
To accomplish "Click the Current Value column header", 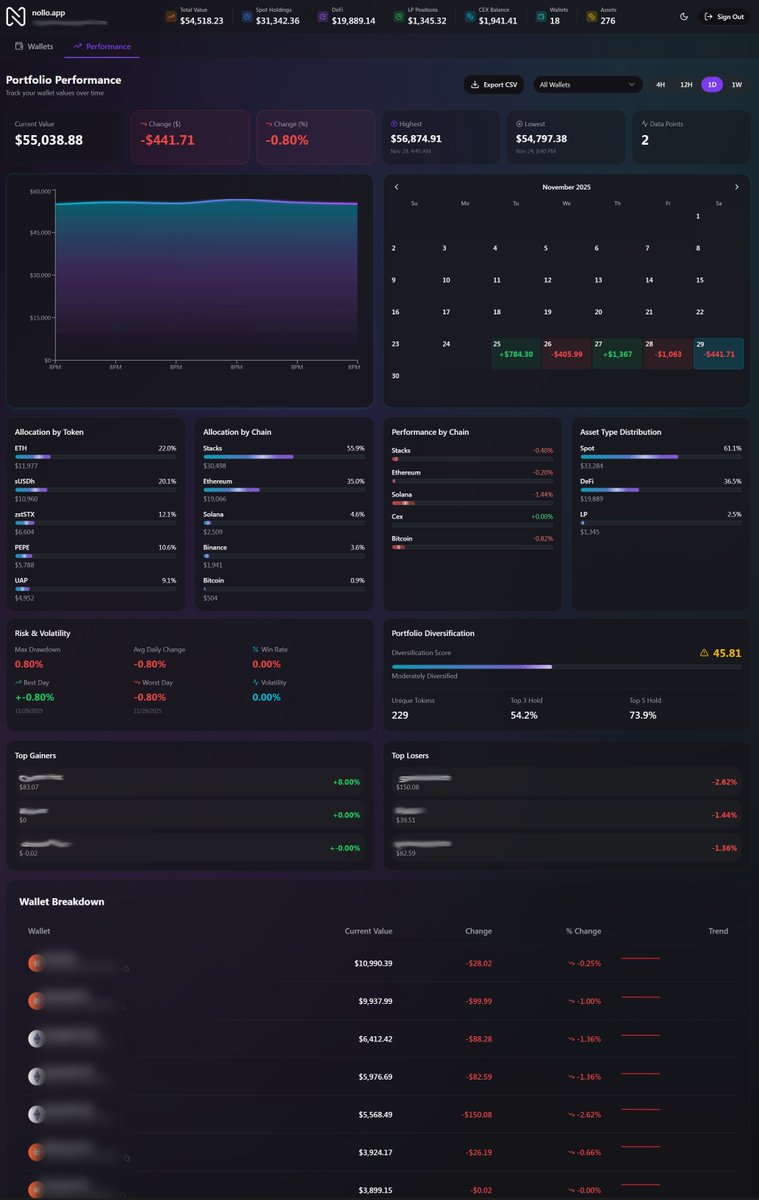I will [x=368, y=931].
